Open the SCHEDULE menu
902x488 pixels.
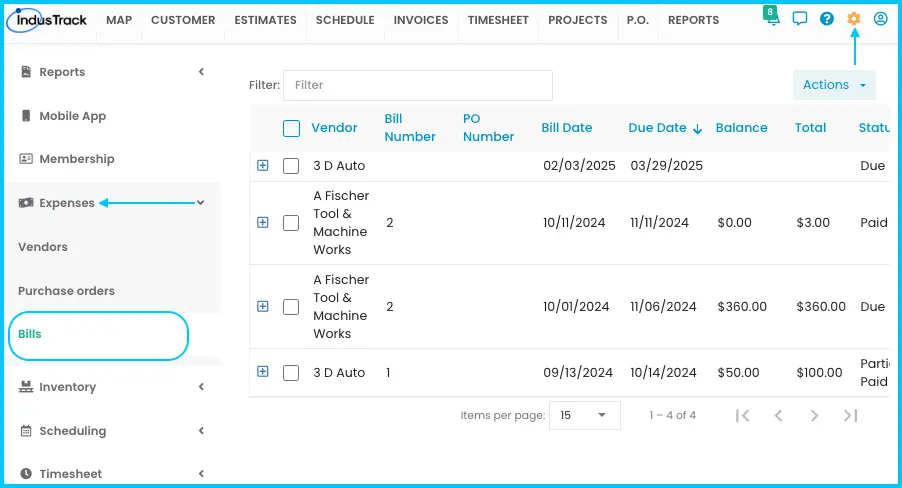(345, 20)
